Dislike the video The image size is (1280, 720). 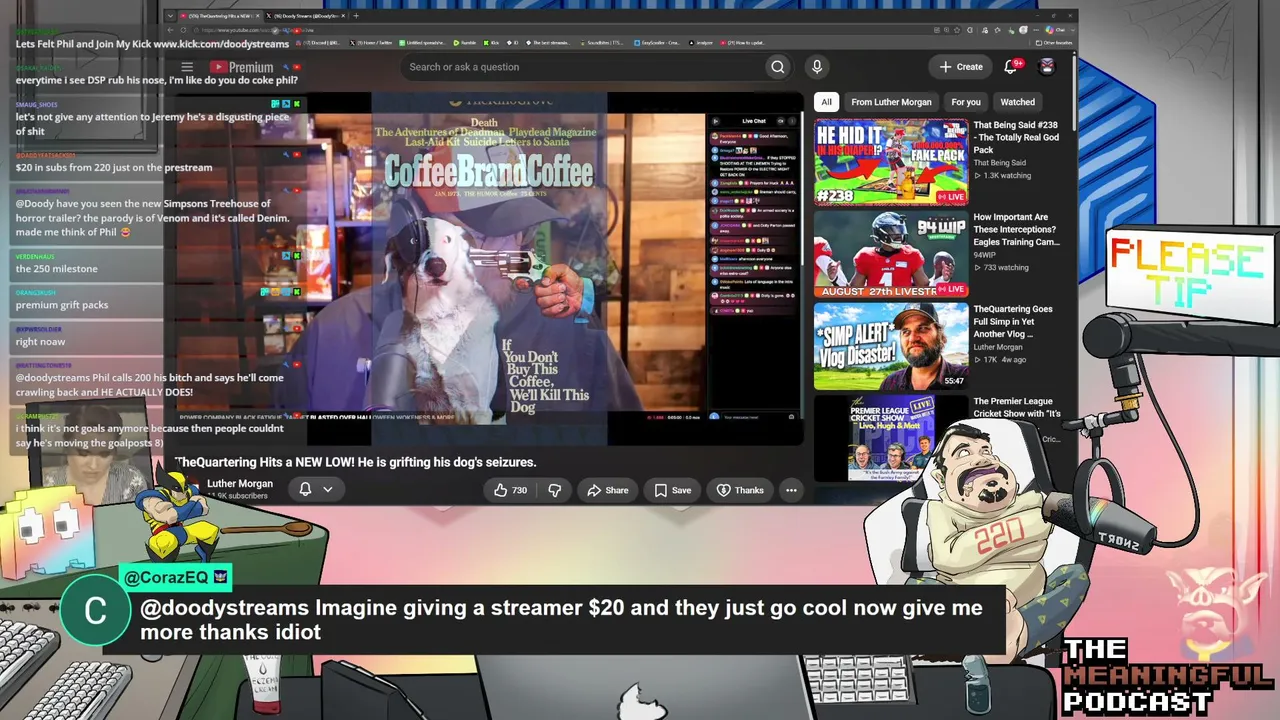pos(554,490)
